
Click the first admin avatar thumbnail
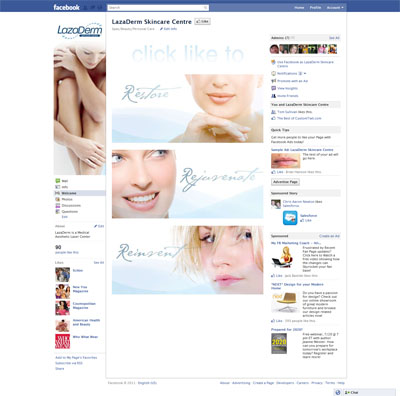274,49
